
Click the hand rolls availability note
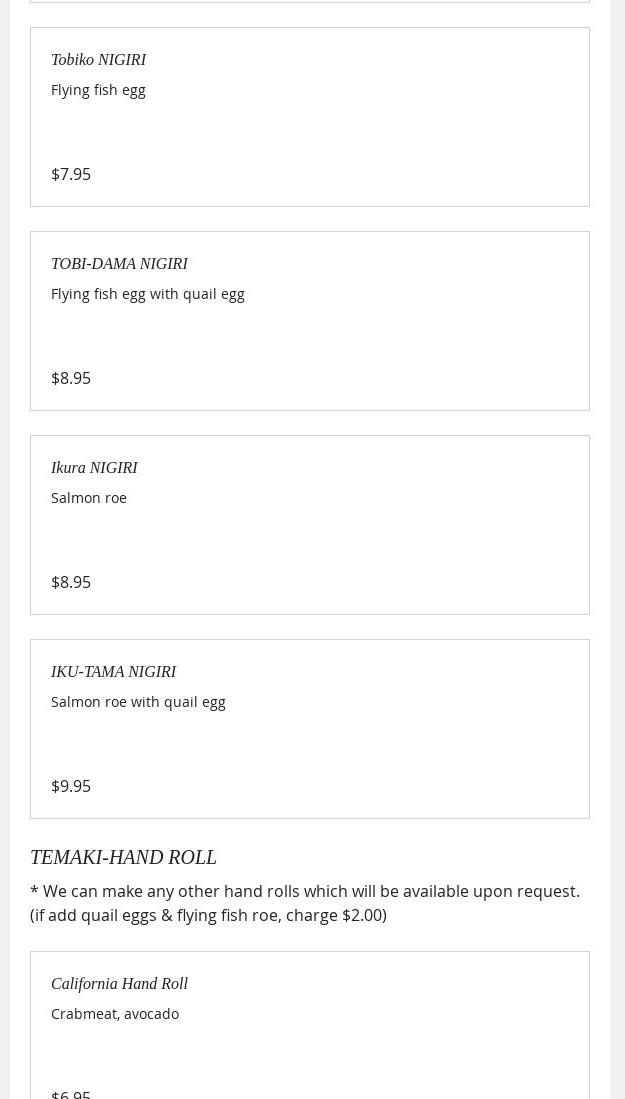click(x=304, y=891)
